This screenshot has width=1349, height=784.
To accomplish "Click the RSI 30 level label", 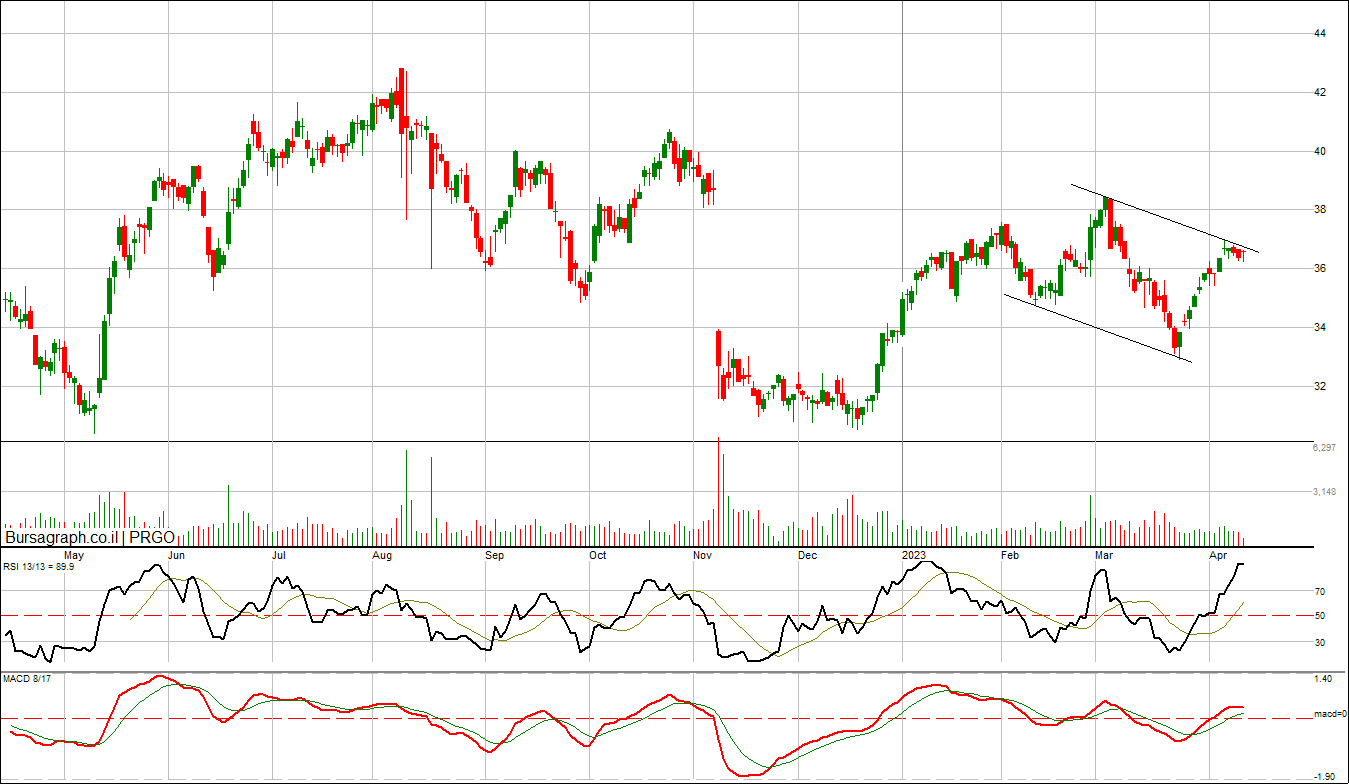I will click(x=1320, y=643).
